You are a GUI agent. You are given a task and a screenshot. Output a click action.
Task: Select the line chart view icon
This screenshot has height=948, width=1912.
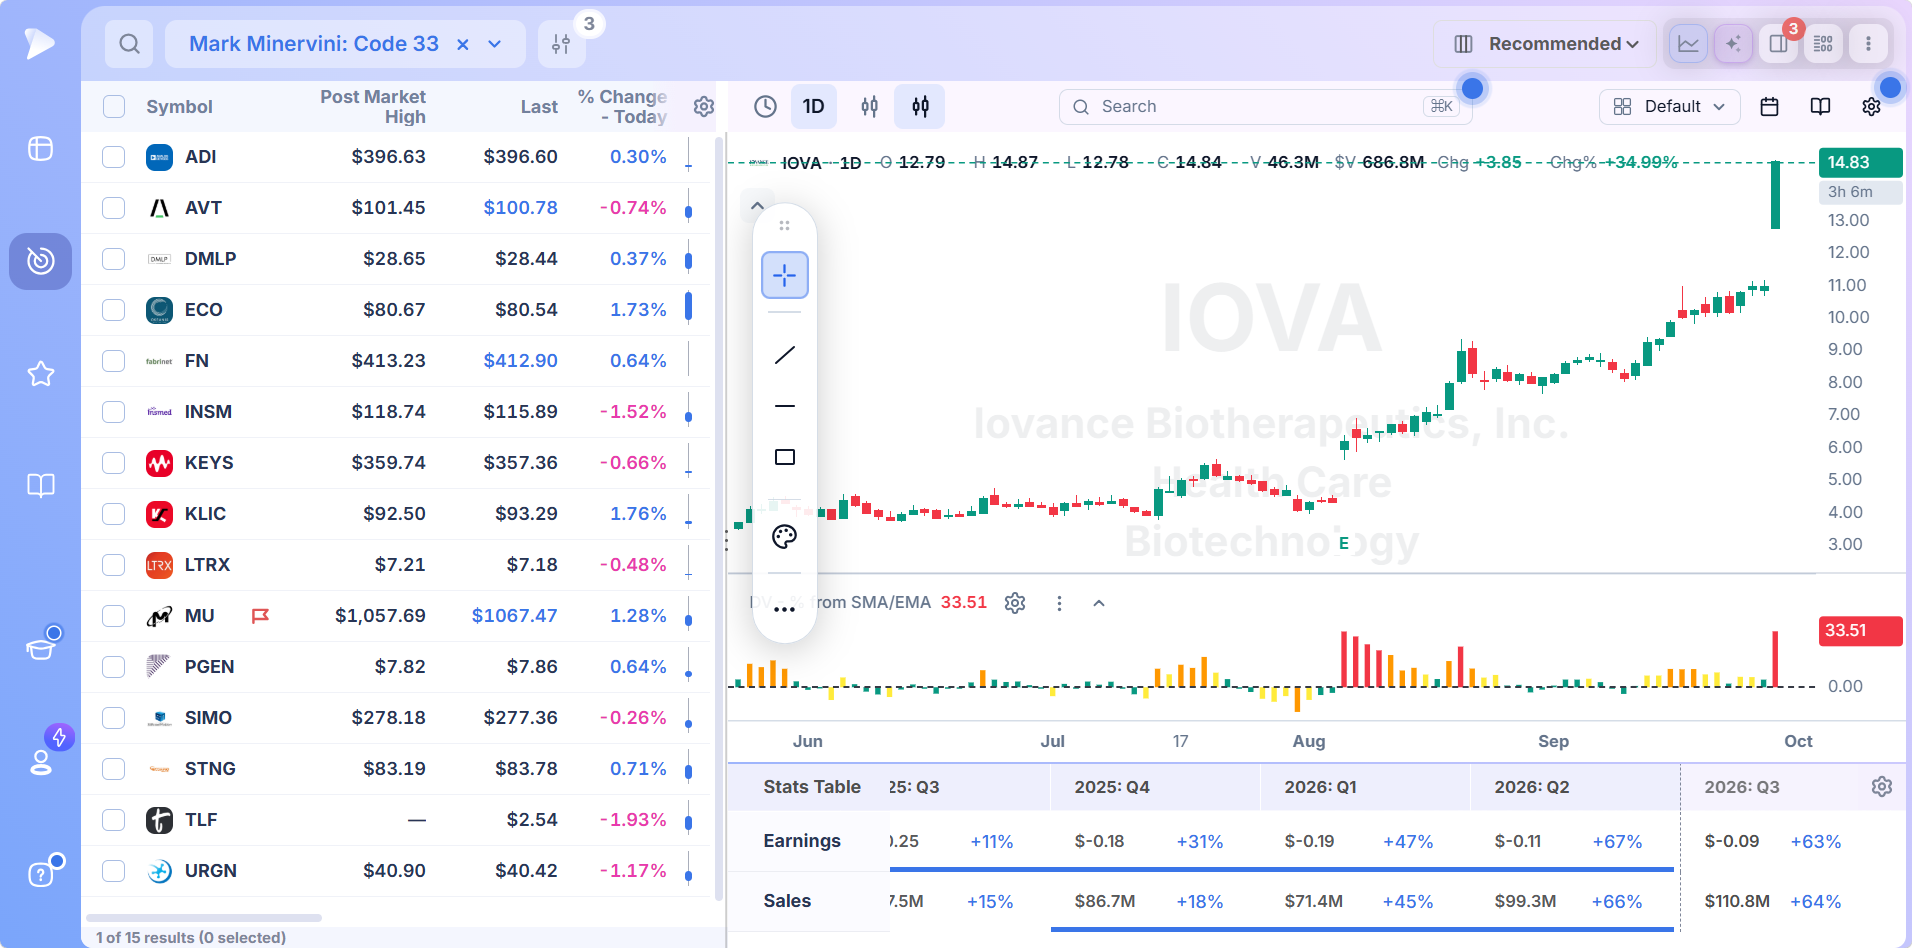point(1688,44)
